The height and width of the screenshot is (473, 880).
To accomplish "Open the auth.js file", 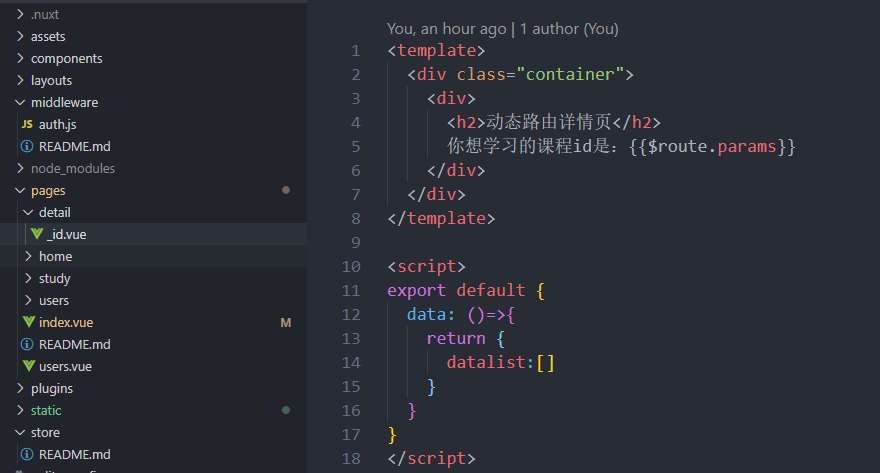I will tap(57, 125).
